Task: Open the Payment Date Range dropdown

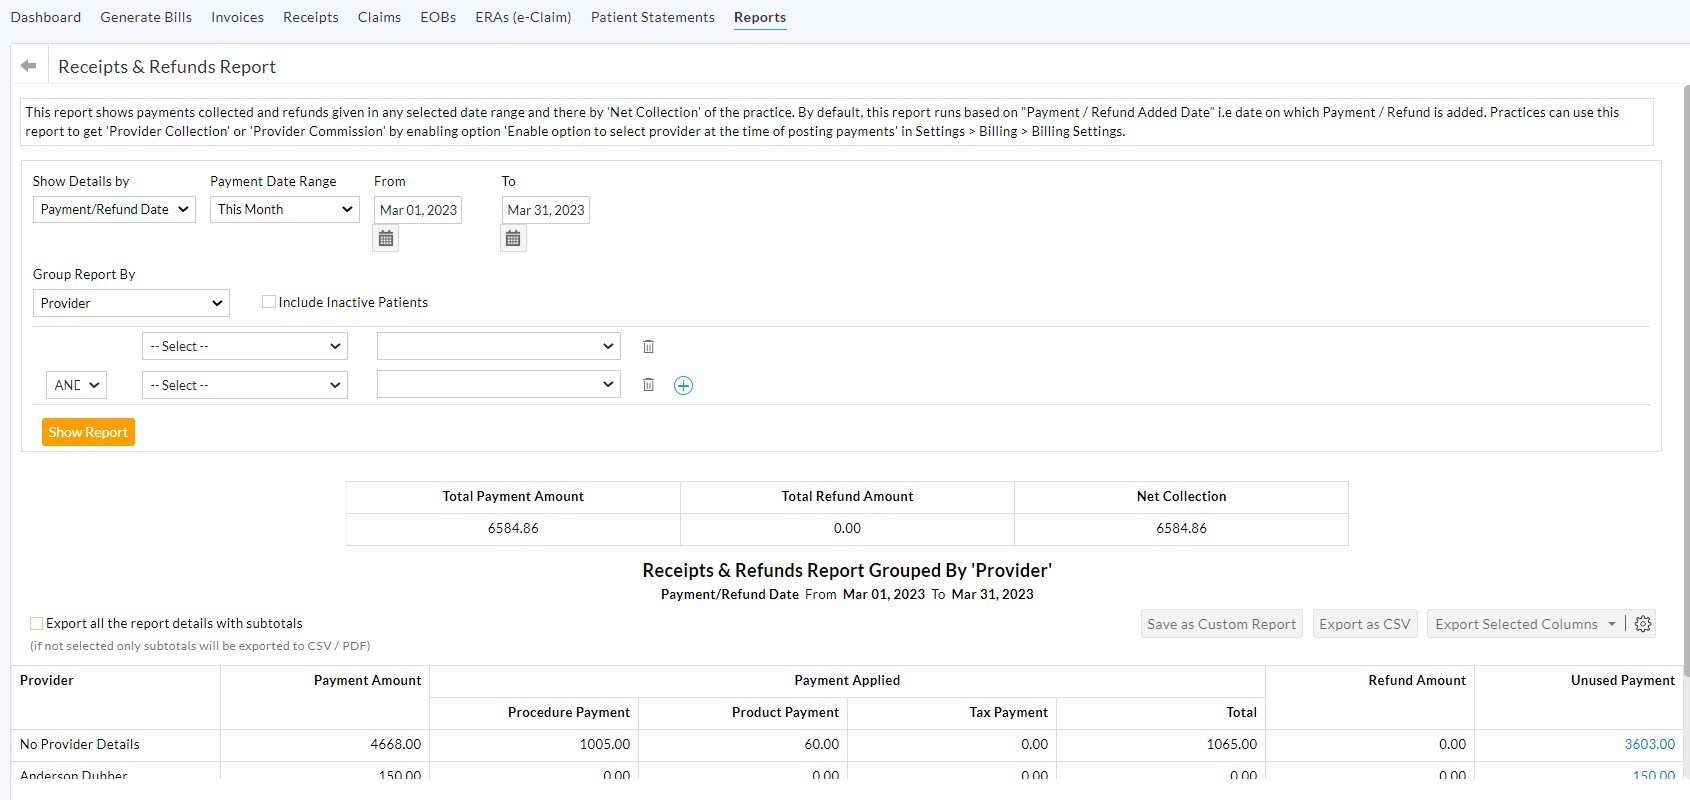Action: 285,209
